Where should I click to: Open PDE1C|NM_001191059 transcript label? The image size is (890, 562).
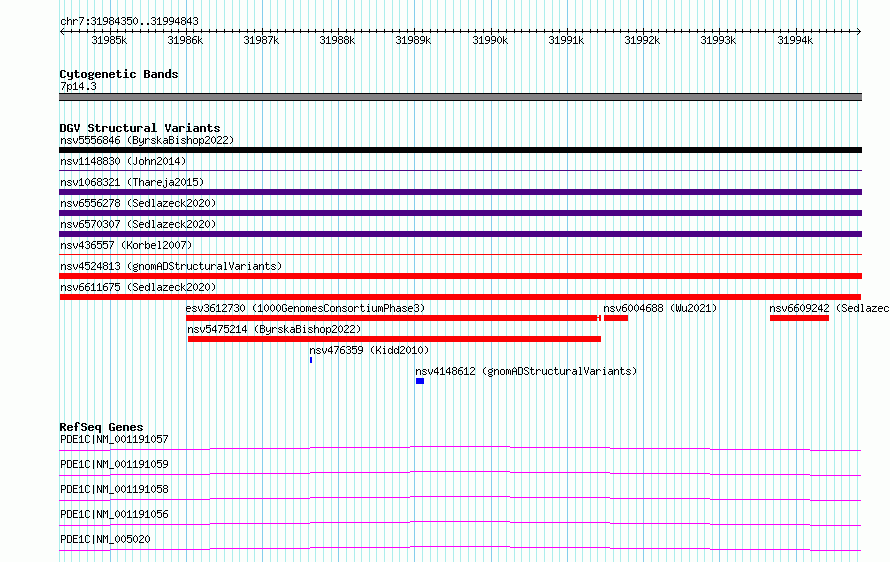click(x=114, y=464)
